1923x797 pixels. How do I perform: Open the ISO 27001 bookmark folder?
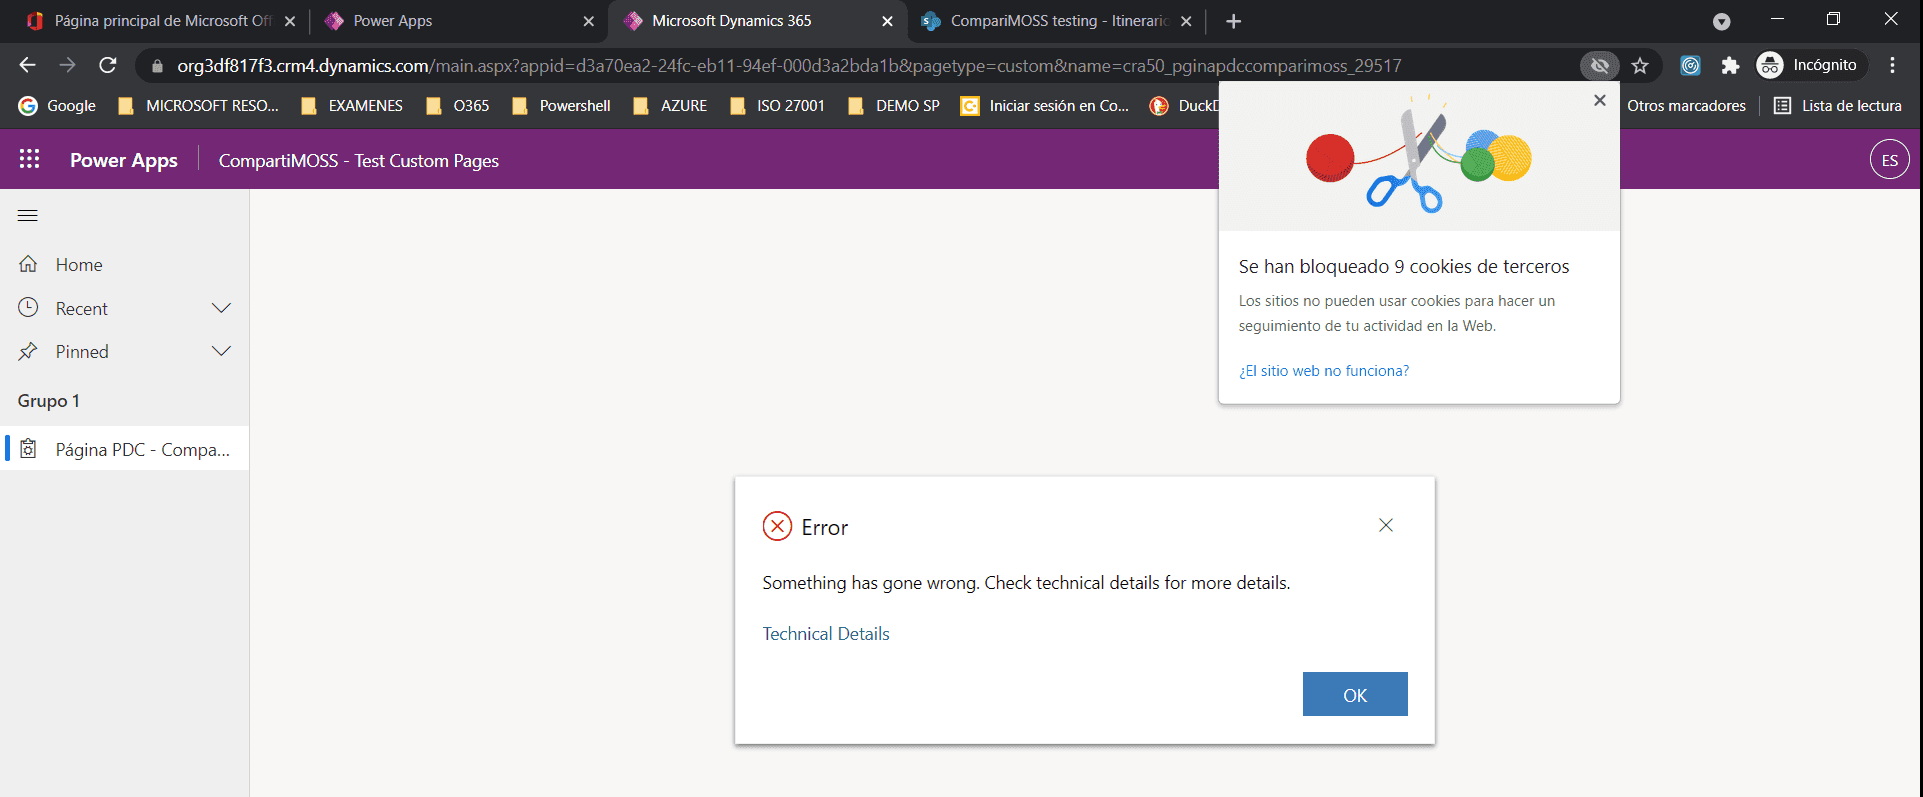777,106
